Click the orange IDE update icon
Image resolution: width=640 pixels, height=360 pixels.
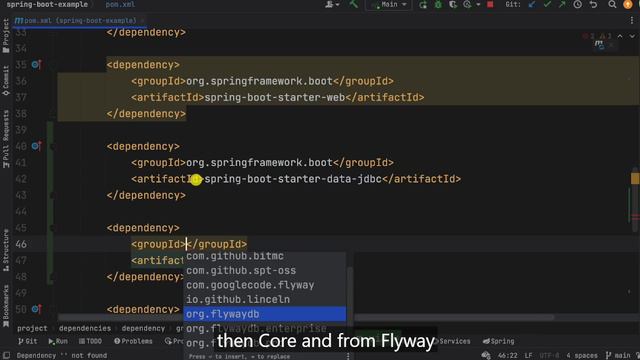coord(628,4)
